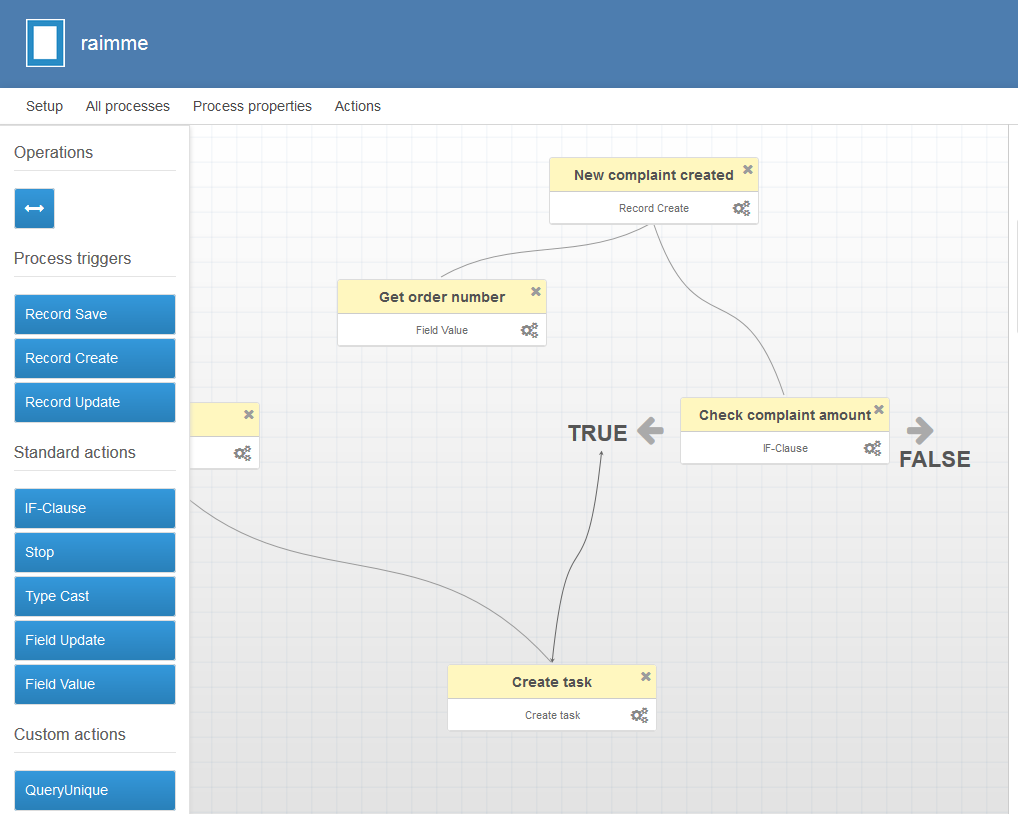Close the Create task node

[x=646, y=677]
